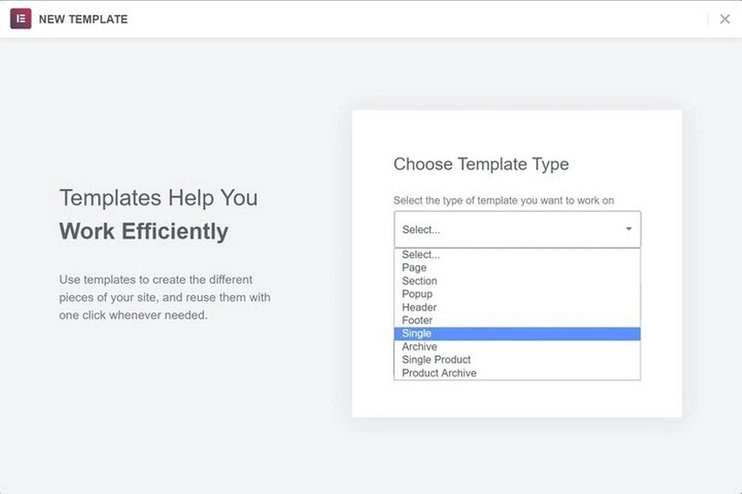
Task: Click the dropdown arrow in select field
Action: pos(629,229)
